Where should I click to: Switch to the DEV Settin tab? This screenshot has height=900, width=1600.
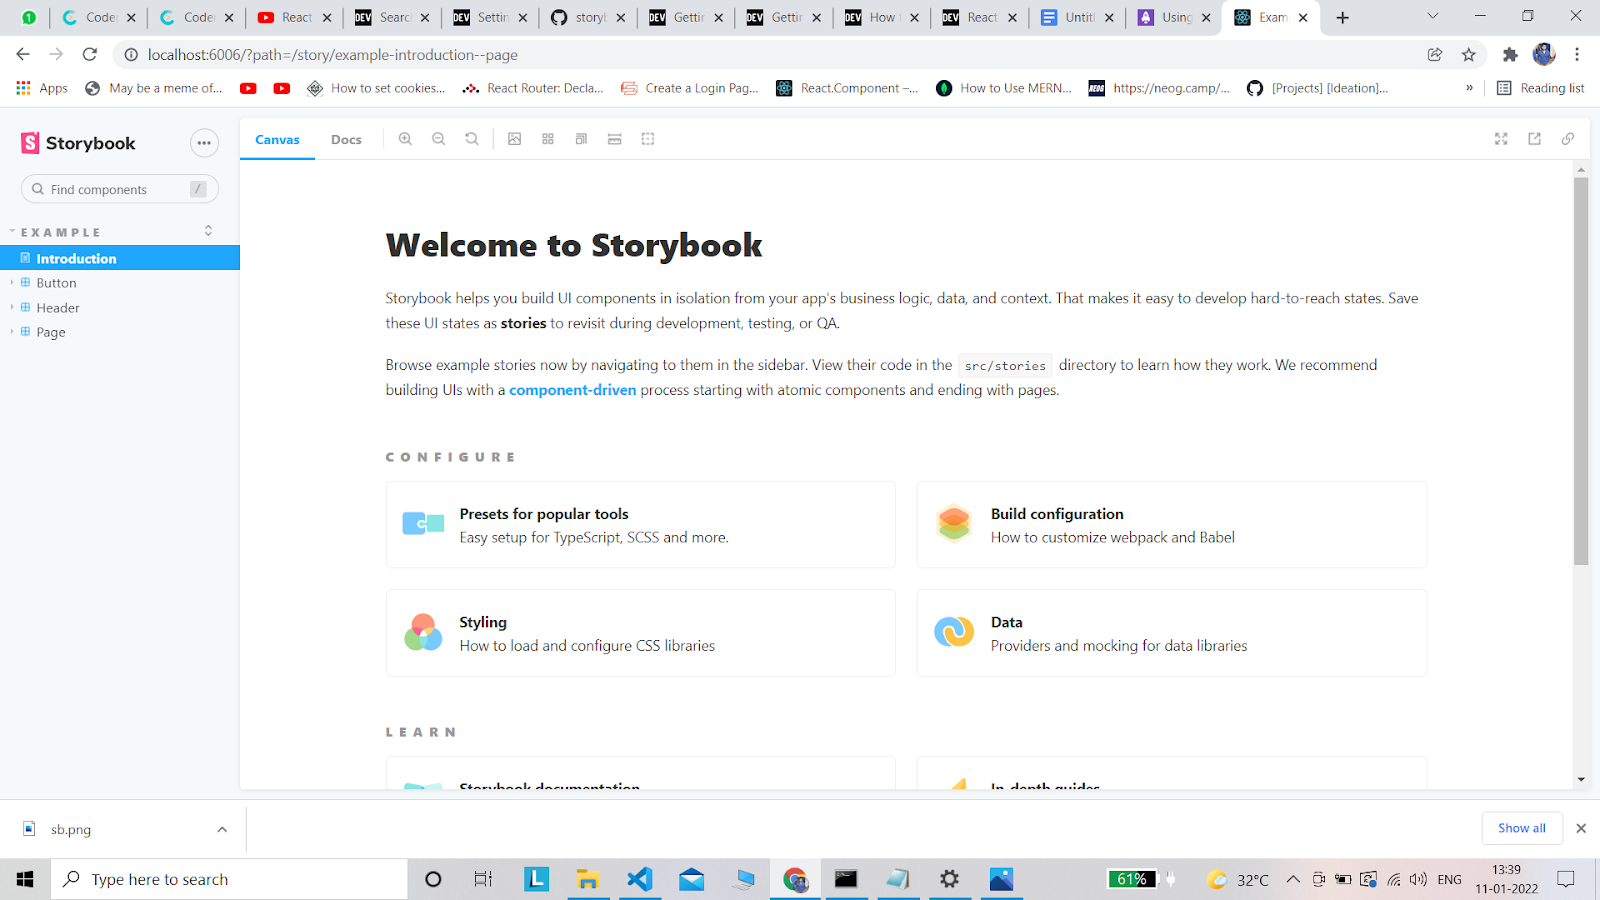coord(490,17)
